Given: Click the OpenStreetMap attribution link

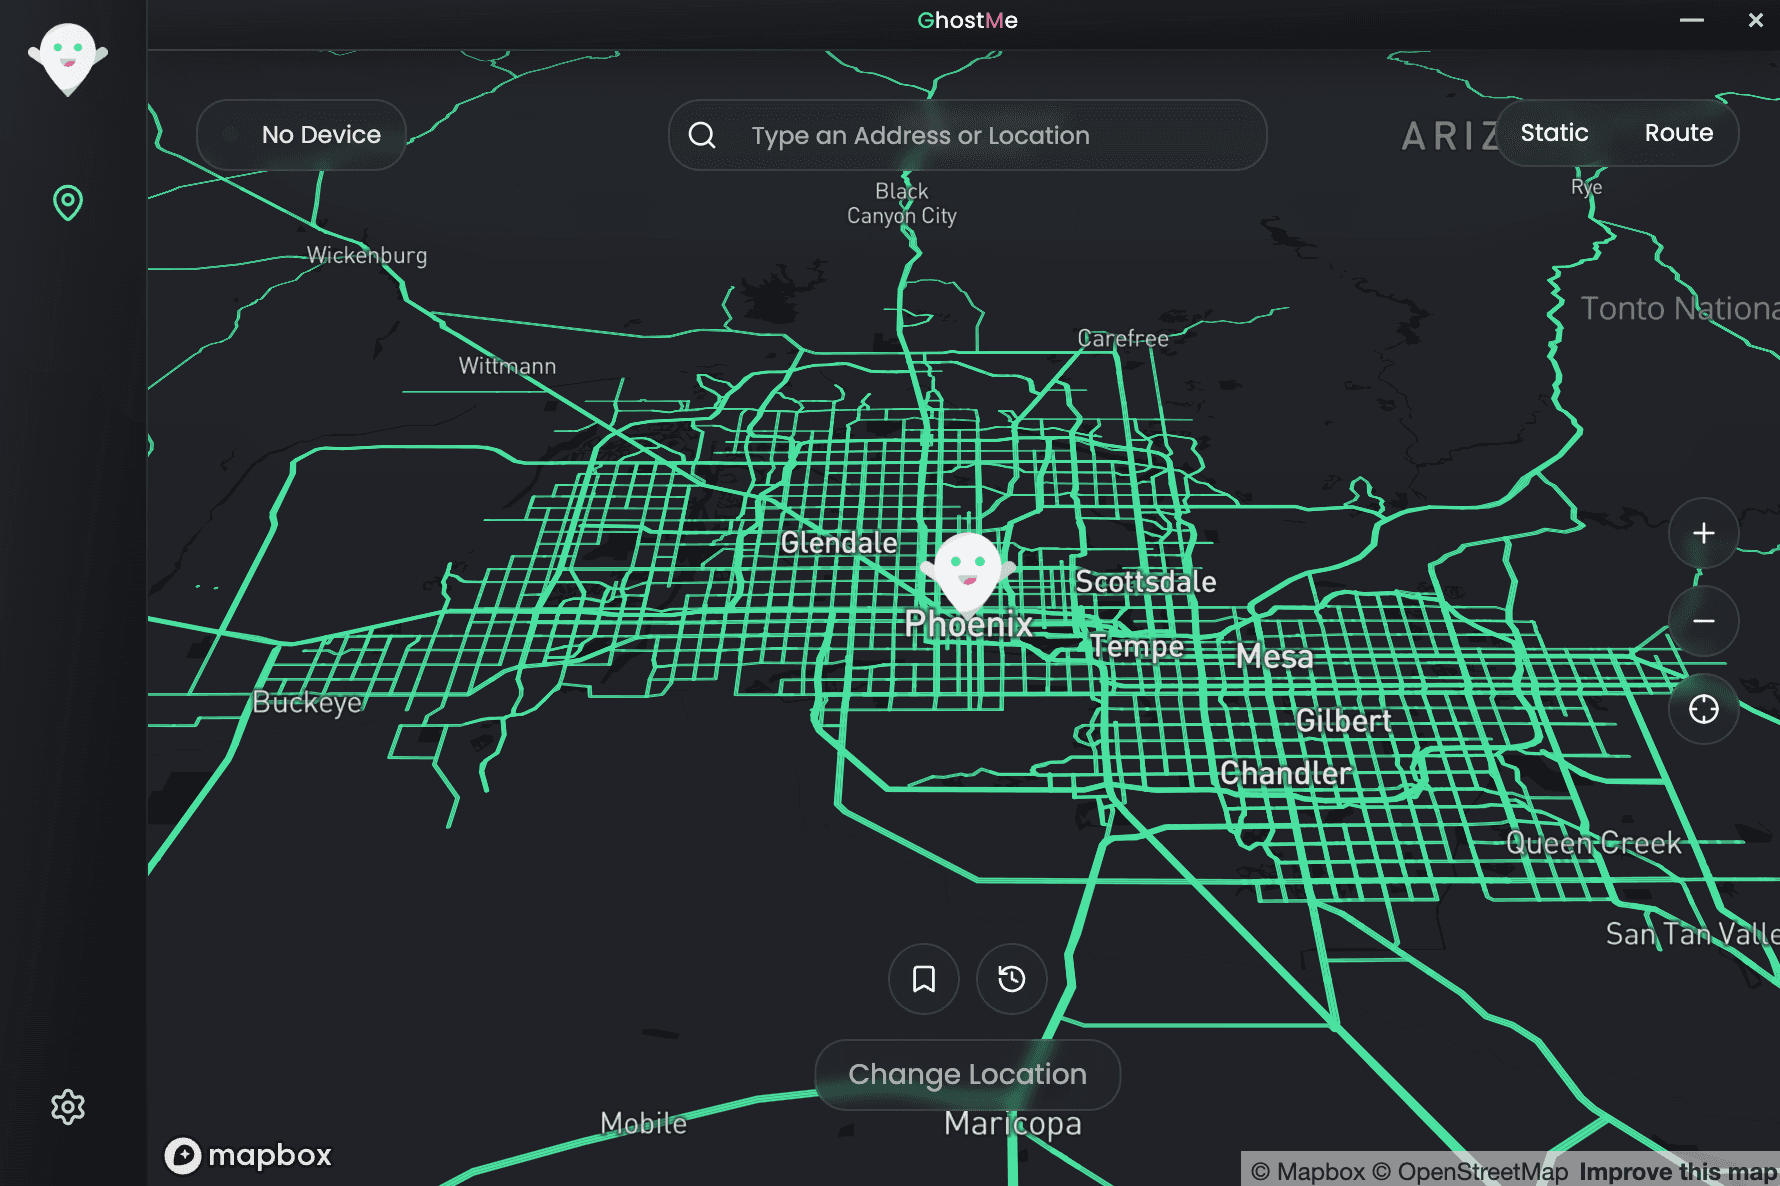Looking at the screenshot, I should (x=1471, y=1171).
